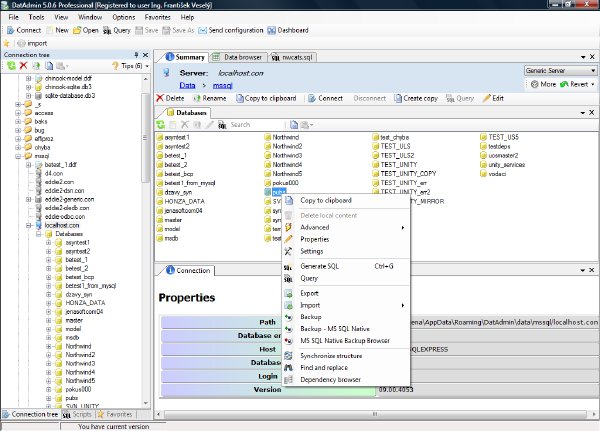600x431 pixels.
Task: Switch to the Data browser tab
Action: pos(238,57)
